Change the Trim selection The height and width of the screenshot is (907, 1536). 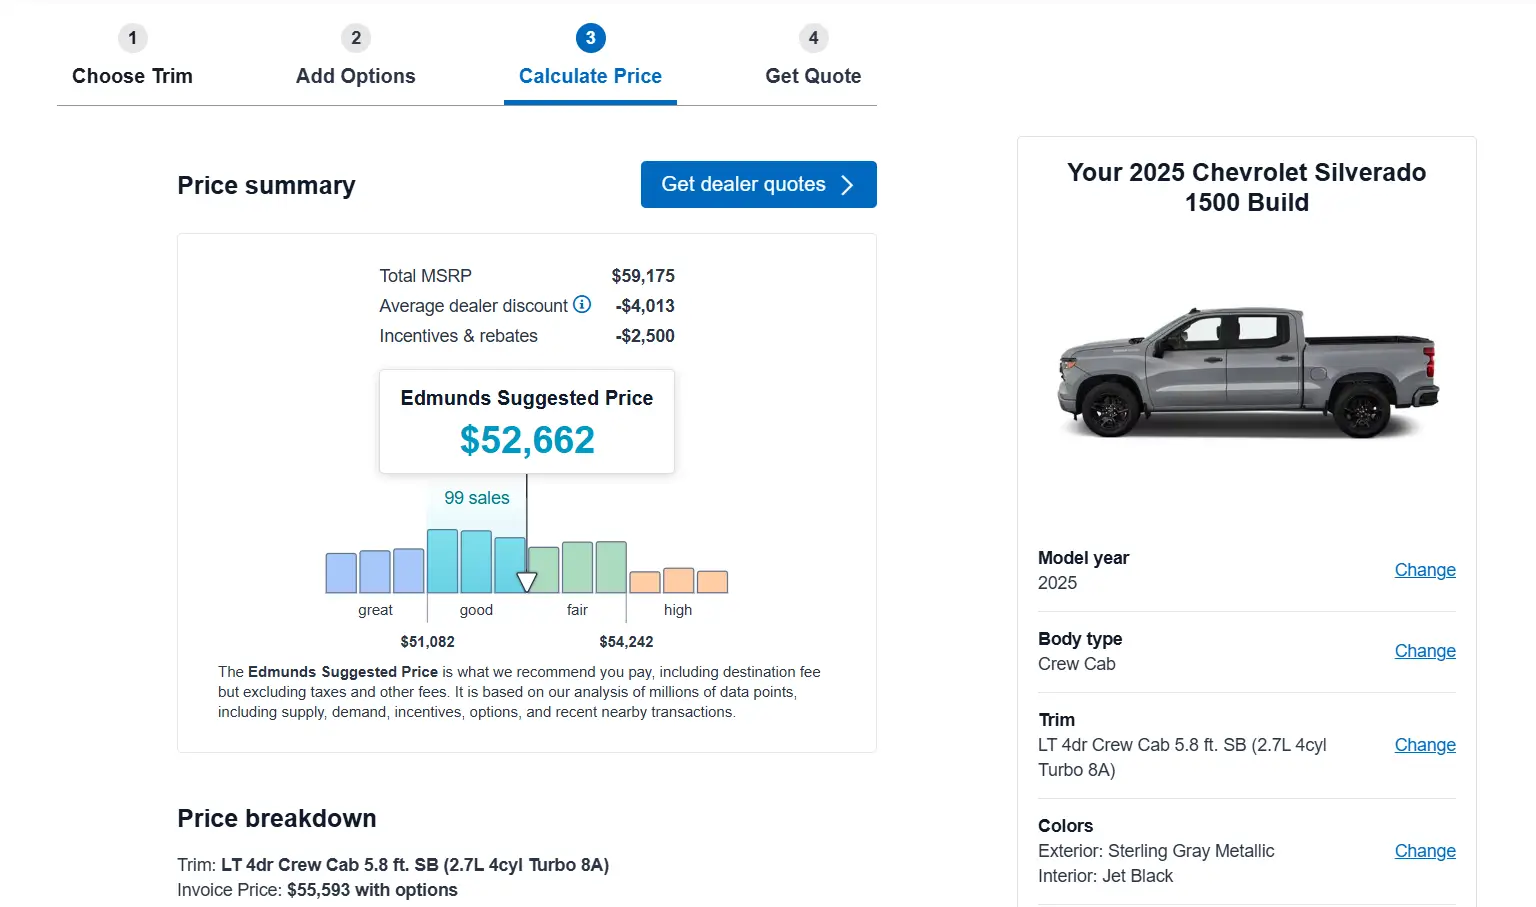pos(1424,745)
